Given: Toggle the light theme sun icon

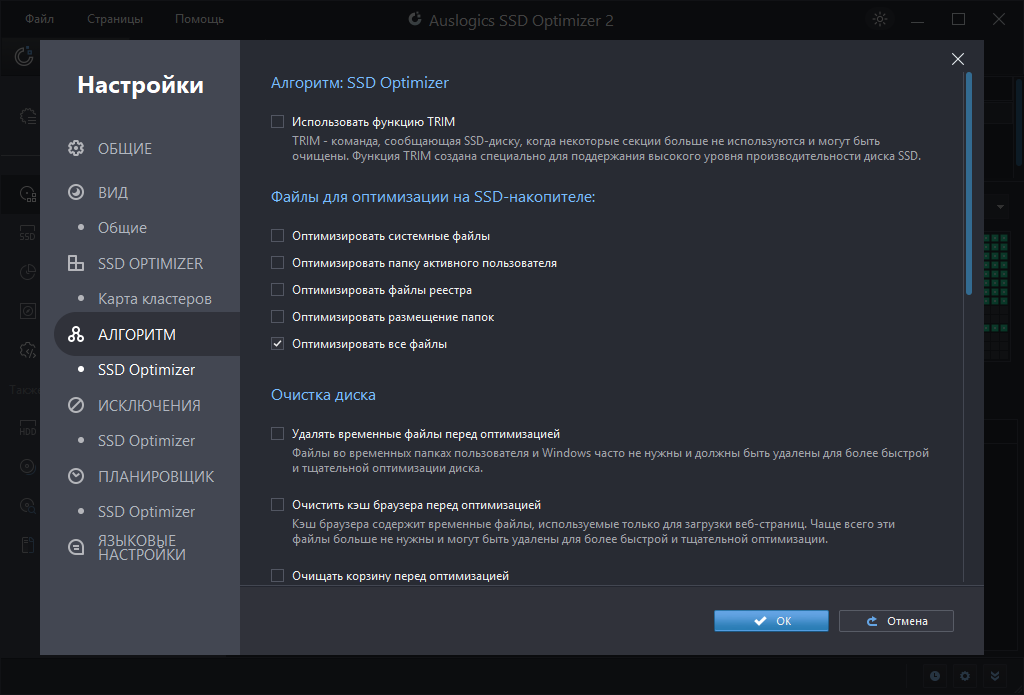Looking at the screenshot, I should (880, 20).
